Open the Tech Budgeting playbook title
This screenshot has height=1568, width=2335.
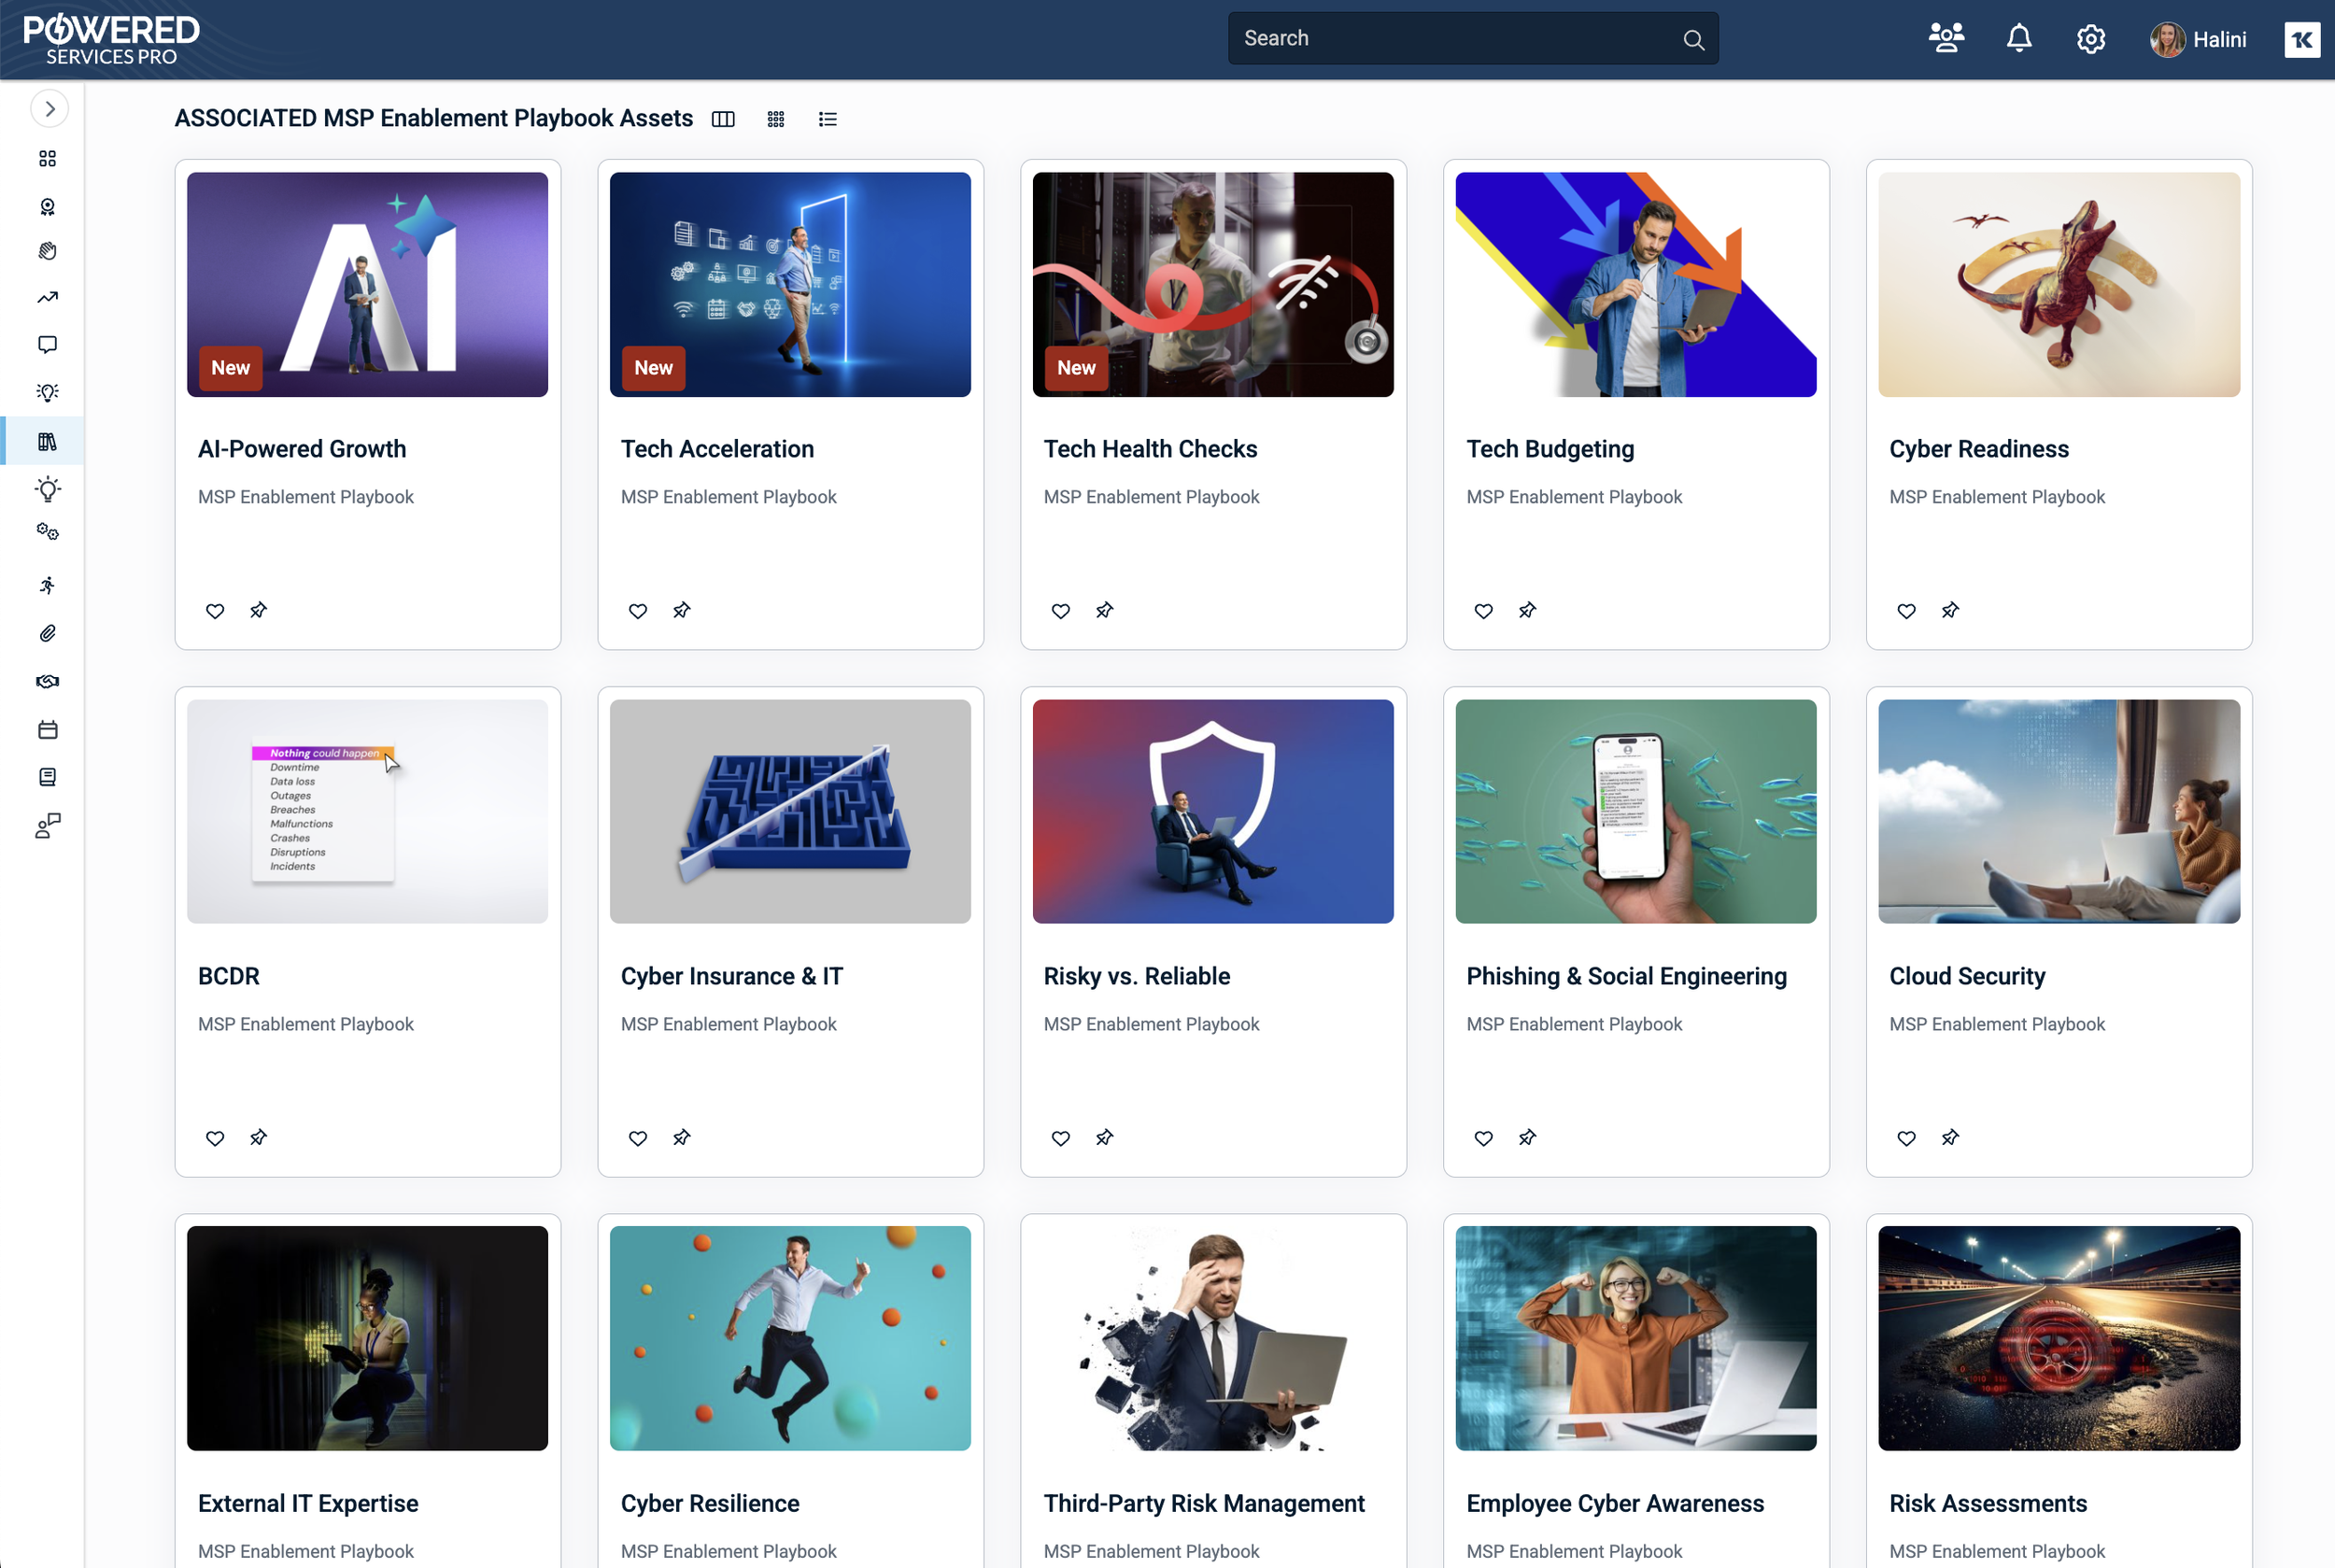tap(1550, 449)
